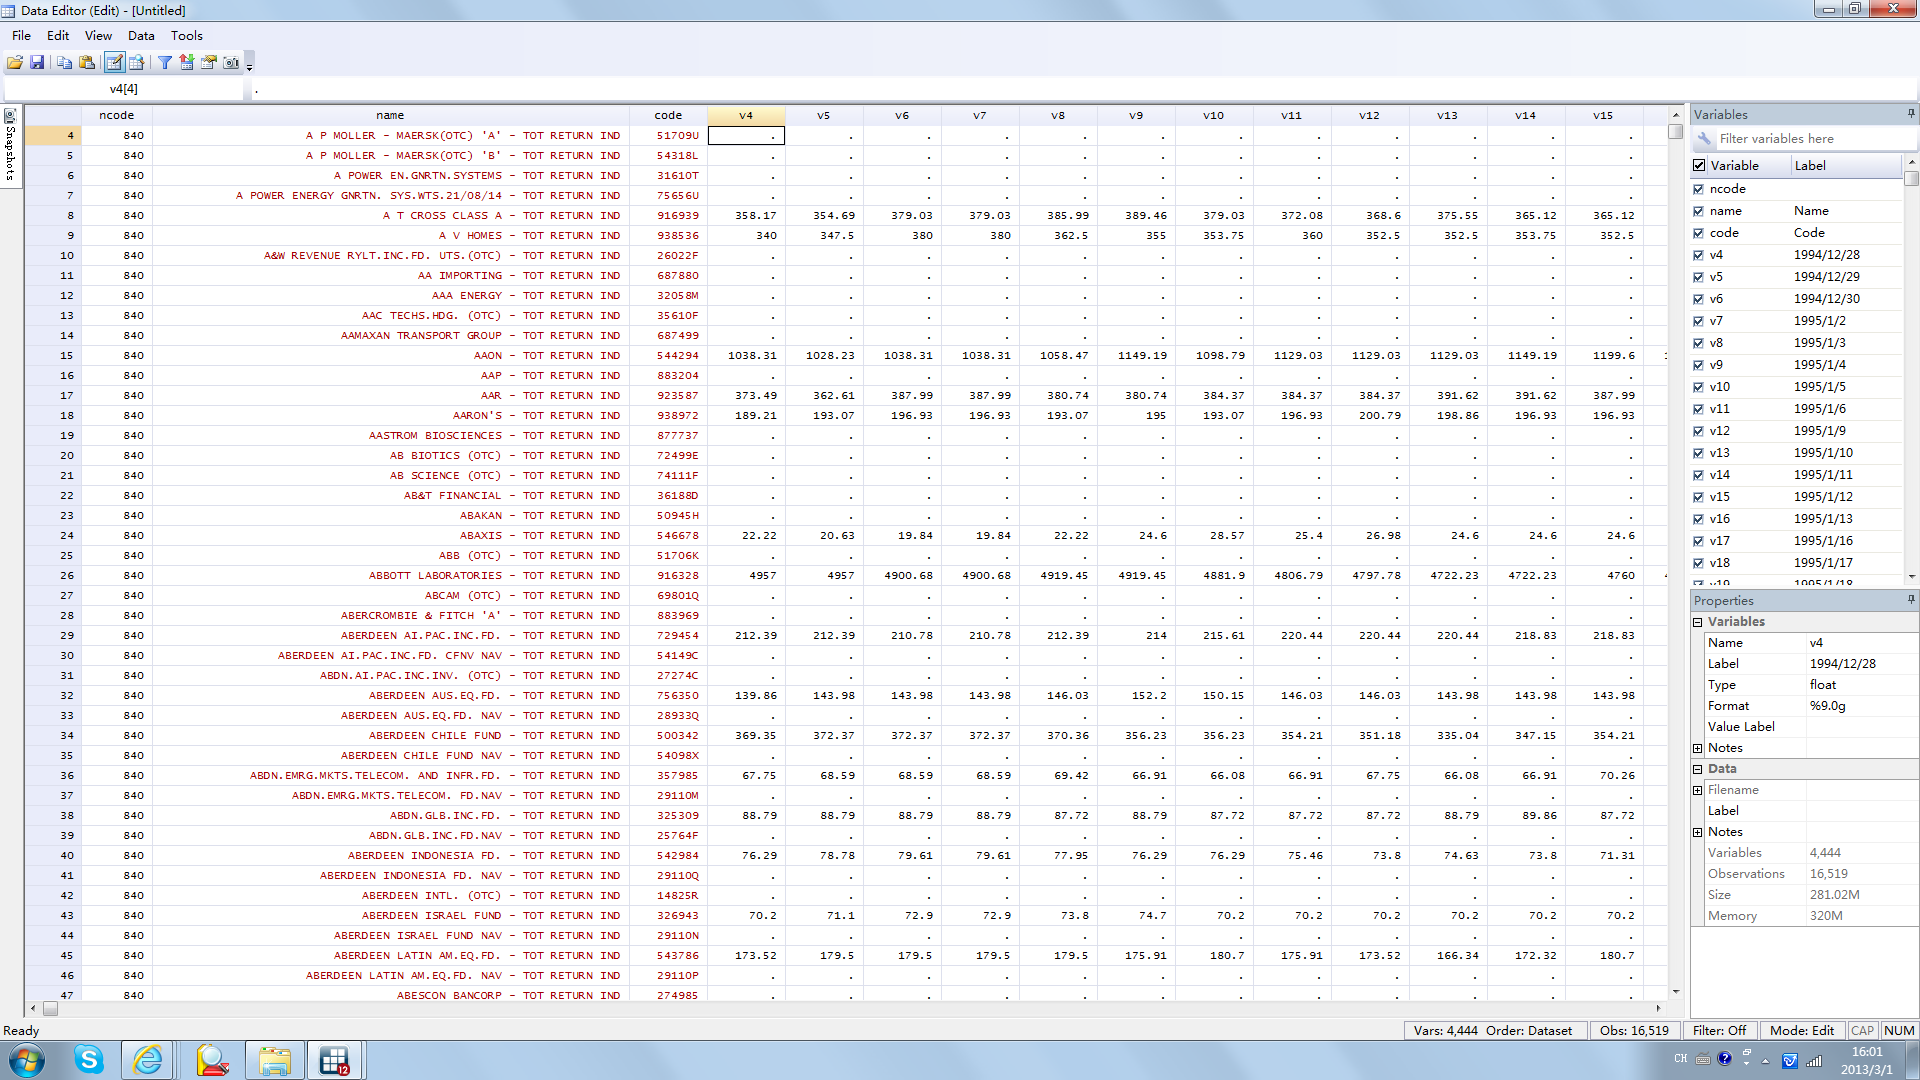The image size is (1920, 1080).
Task: Click the Save floppy disk icon
Action: click(37, 62)
